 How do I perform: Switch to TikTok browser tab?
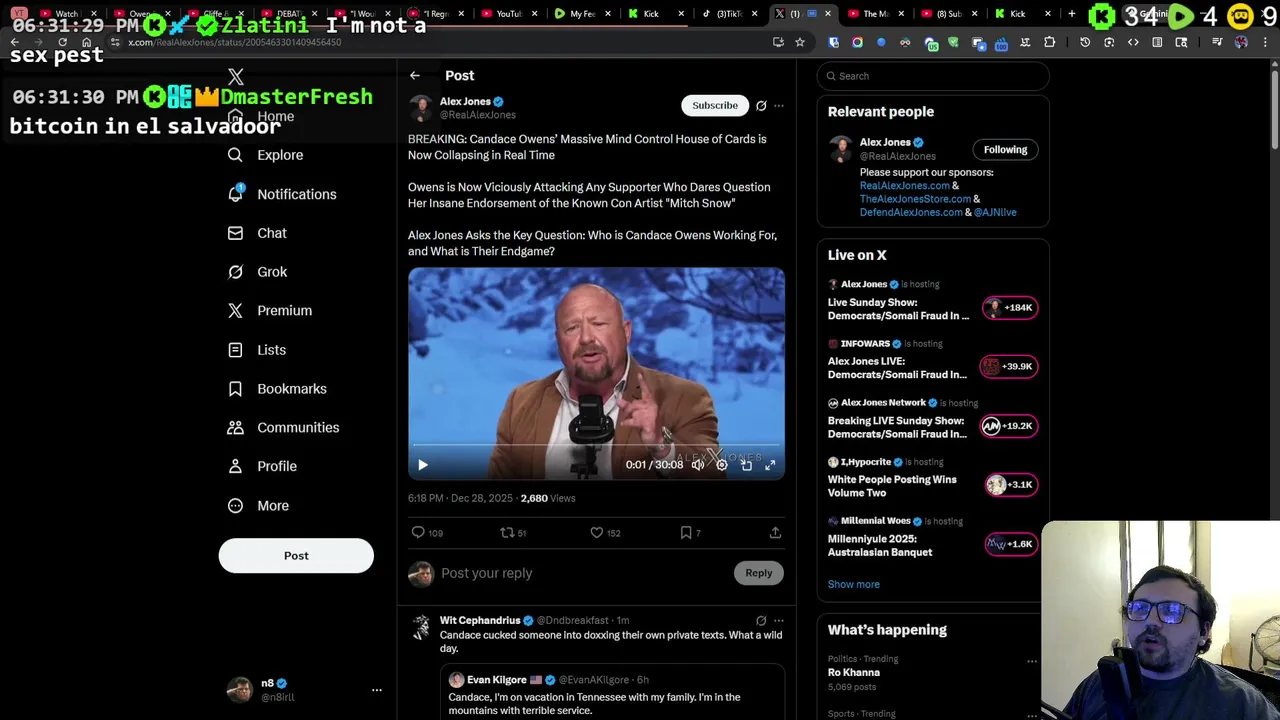(x=728, y=14)
